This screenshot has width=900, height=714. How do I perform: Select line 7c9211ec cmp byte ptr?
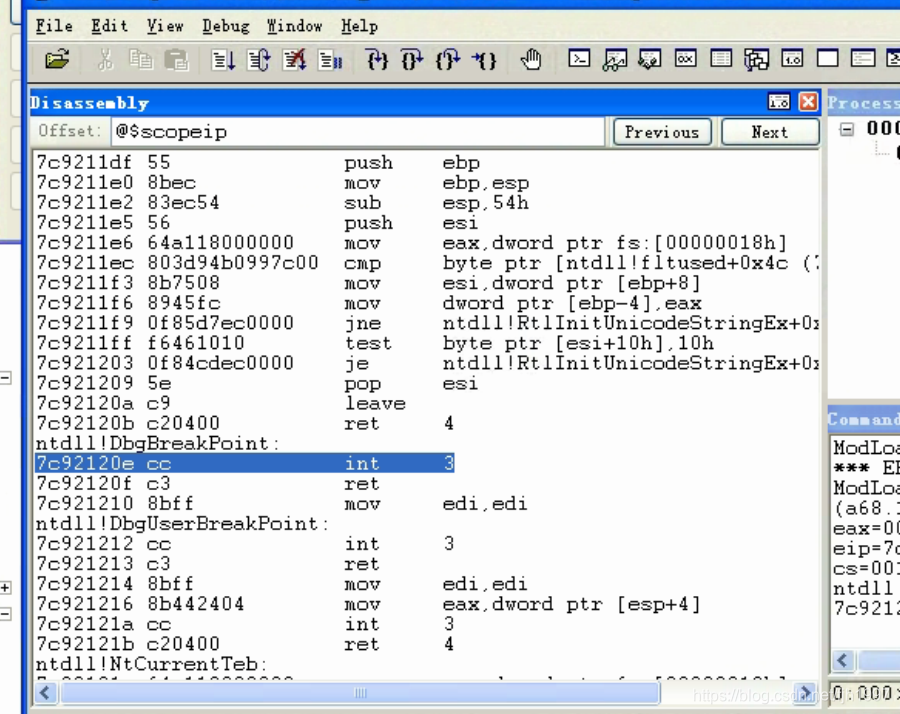[426, 263]
